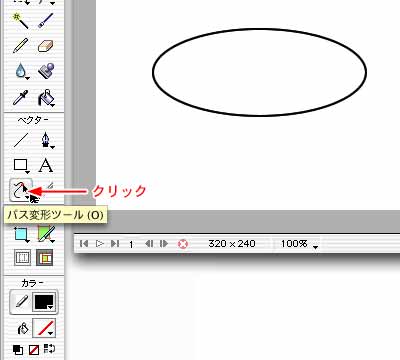400x360 pixels.
Task: Select the Brush tool
Action: coord(46,20)
